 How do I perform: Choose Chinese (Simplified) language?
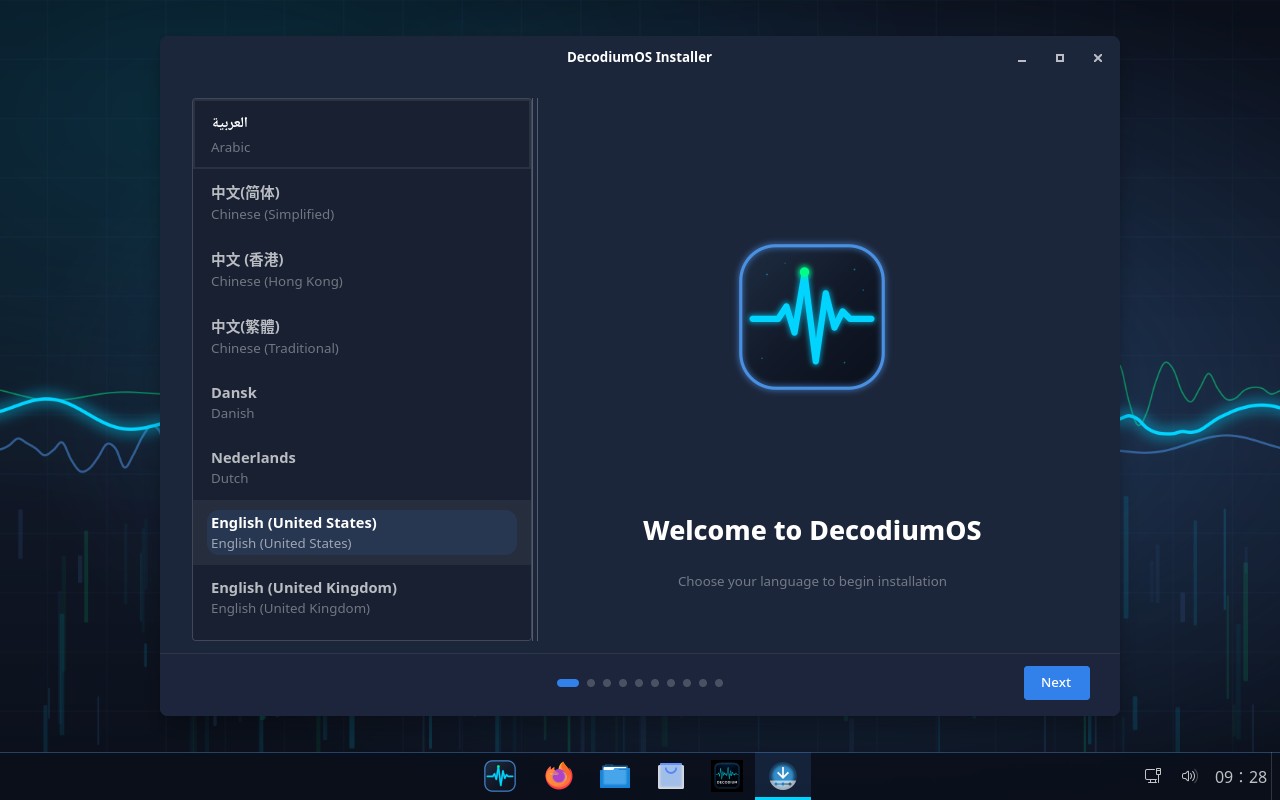point(362,202)
